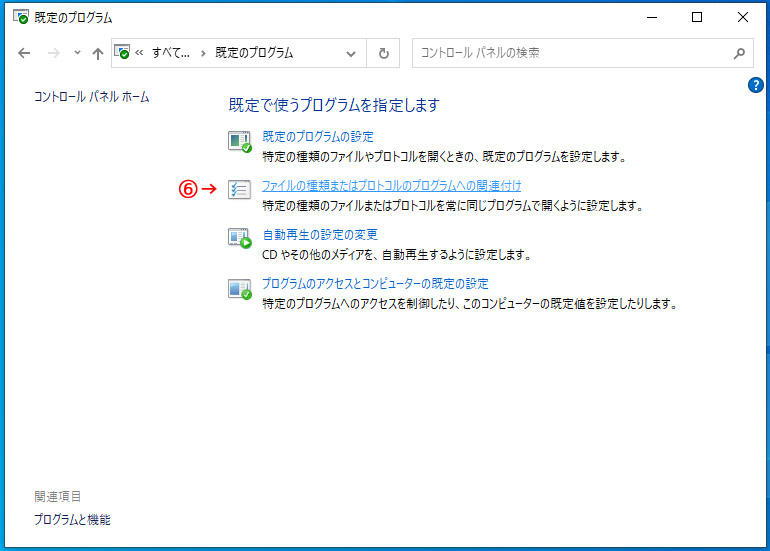Open 自動再生の設定の変更 link
The image size is (770, 551).
tap(320, 235)
